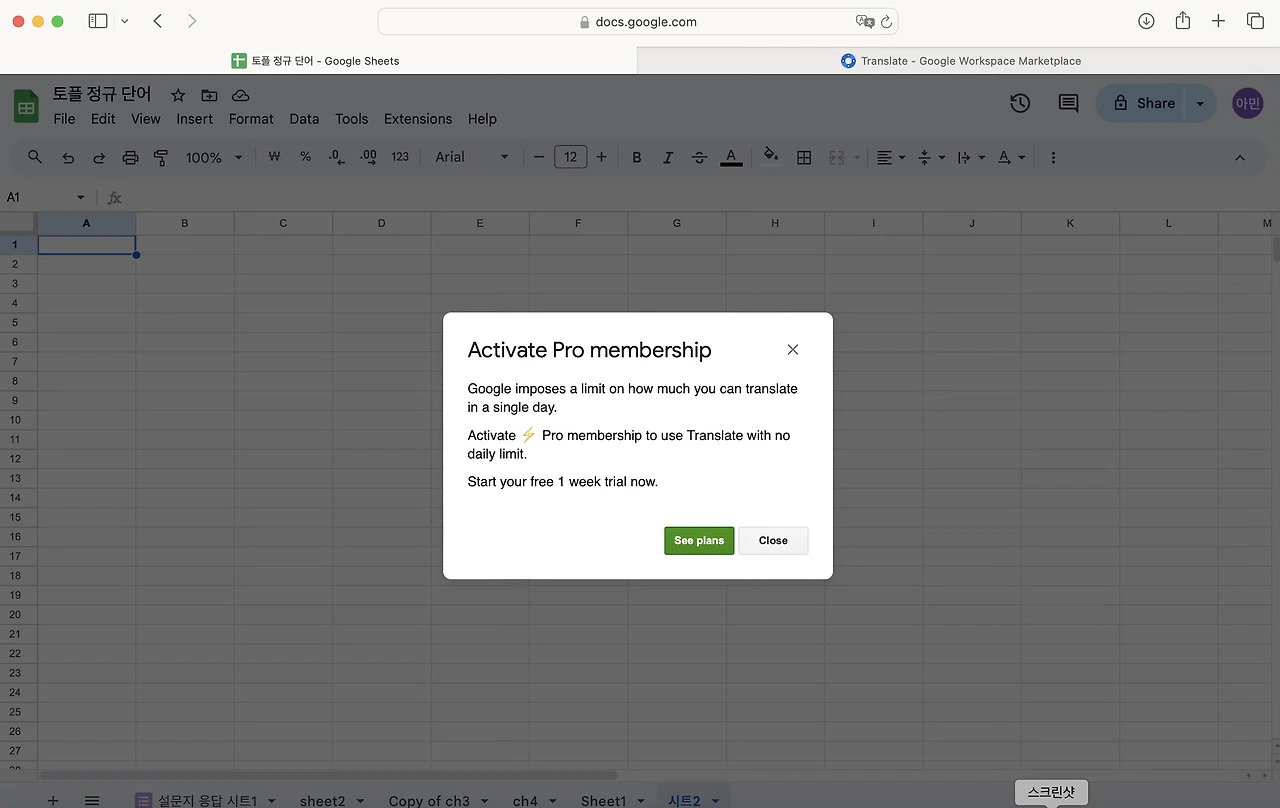Click the font size field

tap(570, 157)
